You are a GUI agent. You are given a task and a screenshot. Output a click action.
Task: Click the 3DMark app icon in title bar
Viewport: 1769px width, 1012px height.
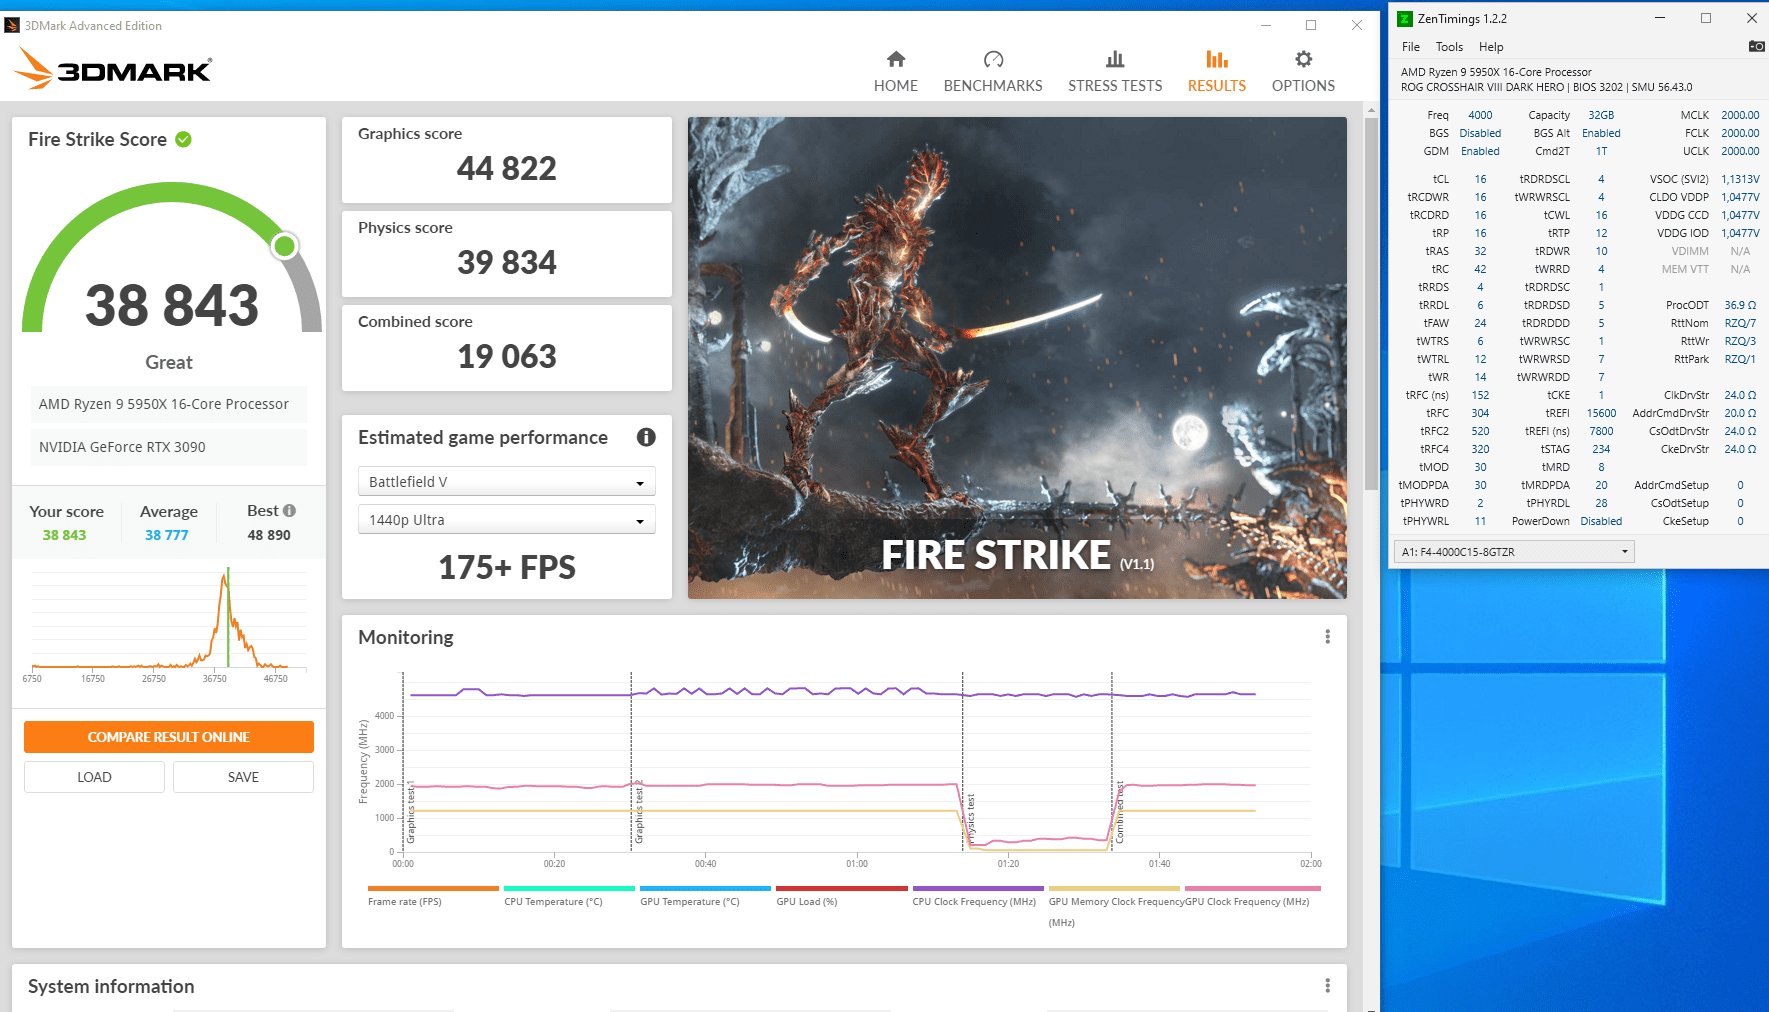pyautogui.click(x=12, y=25)
